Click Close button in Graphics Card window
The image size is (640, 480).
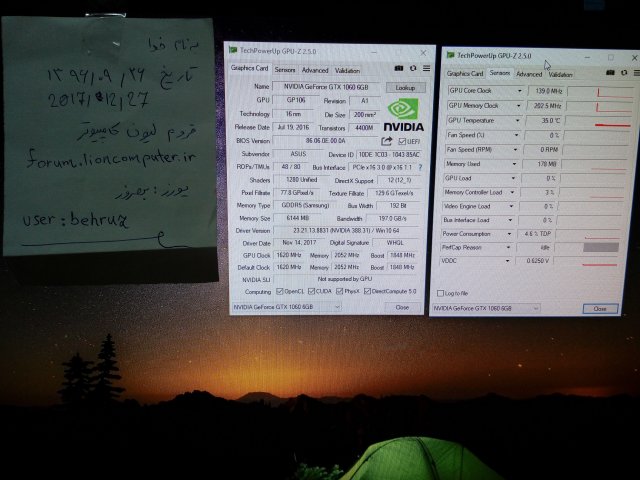402,307
